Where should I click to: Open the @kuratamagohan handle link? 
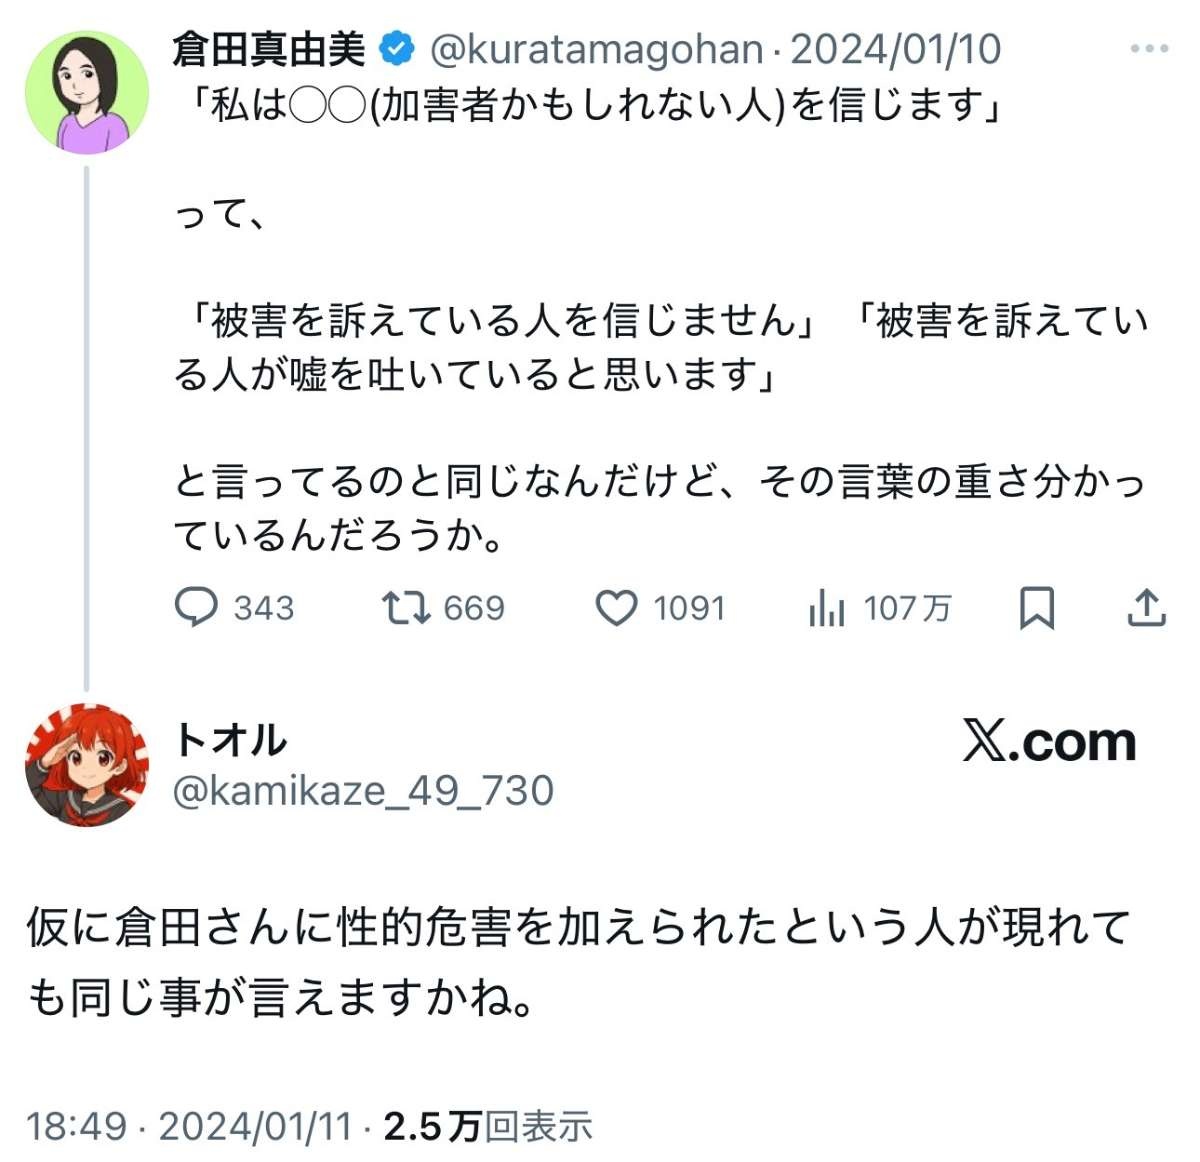(x=596, y=49)
